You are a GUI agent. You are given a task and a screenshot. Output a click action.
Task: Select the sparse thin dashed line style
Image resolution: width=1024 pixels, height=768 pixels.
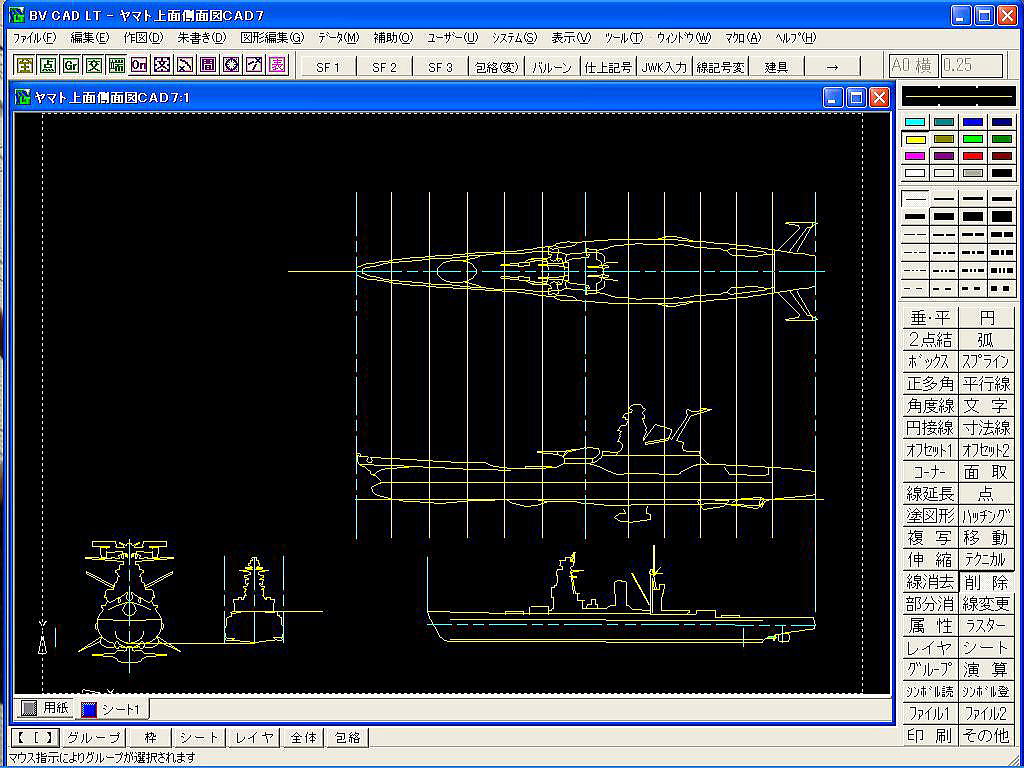914,288
